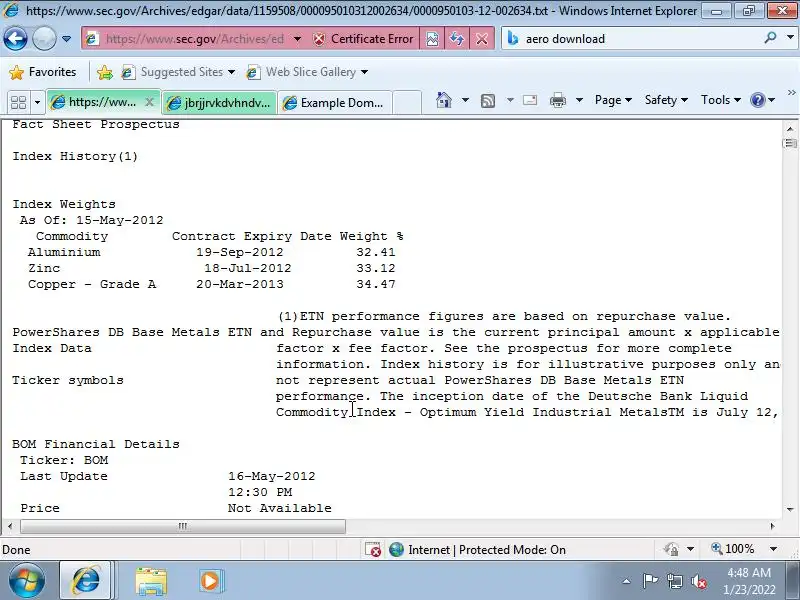Image resolution: width=800 pixels, height=600 pixels.
Task: Open the Windows Explorer taskbar folder icon
Action: click(x=151, y=581)
